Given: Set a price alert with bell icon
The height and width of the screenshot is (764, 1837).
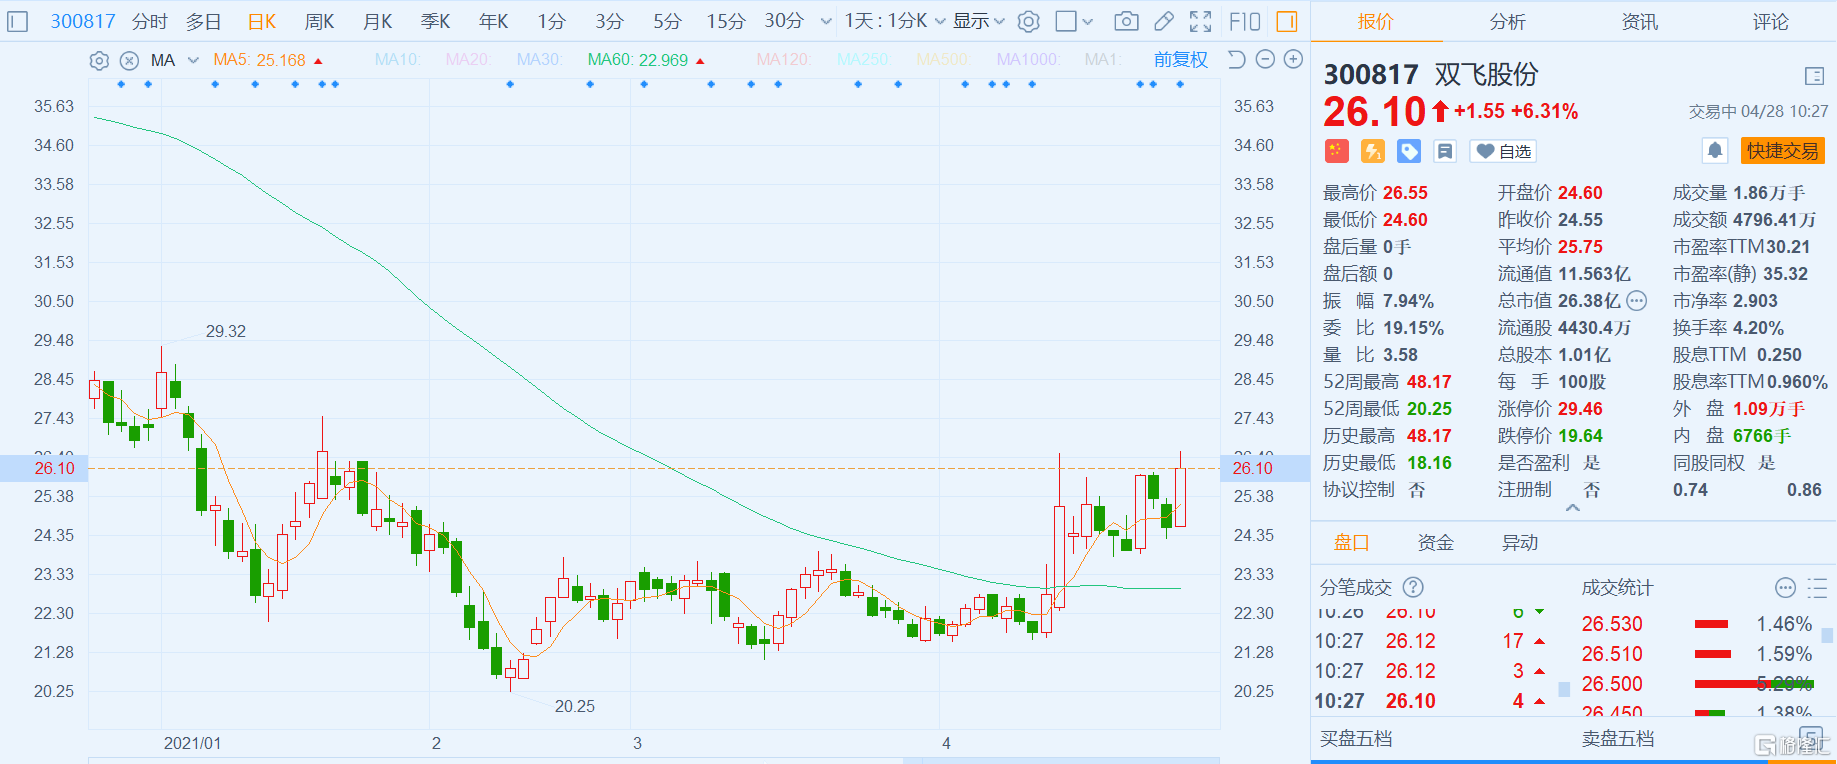Looking at the screenshot, I should [1715, 151].
